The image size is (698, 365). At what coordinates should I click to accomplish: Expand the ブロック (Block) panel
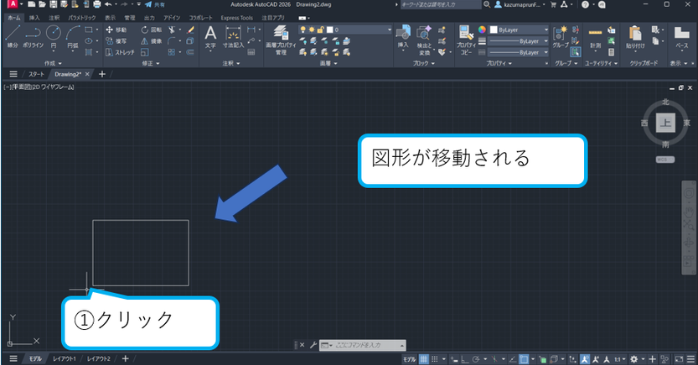423,63
